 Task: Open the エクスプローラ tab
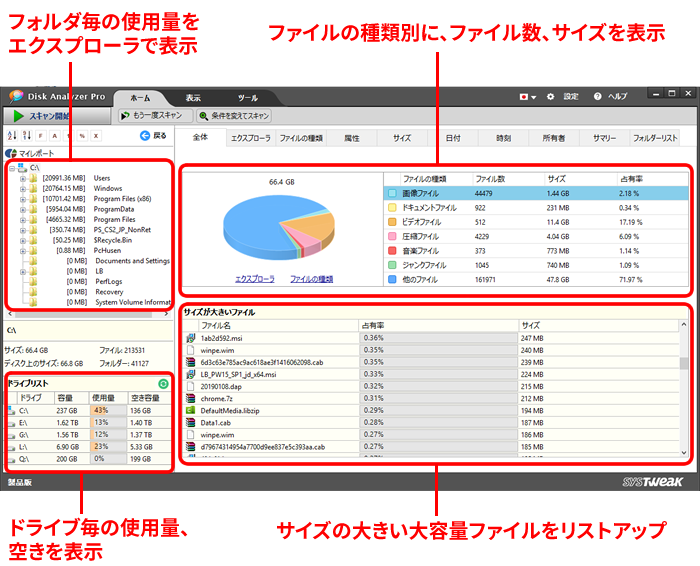coord(251,138)
